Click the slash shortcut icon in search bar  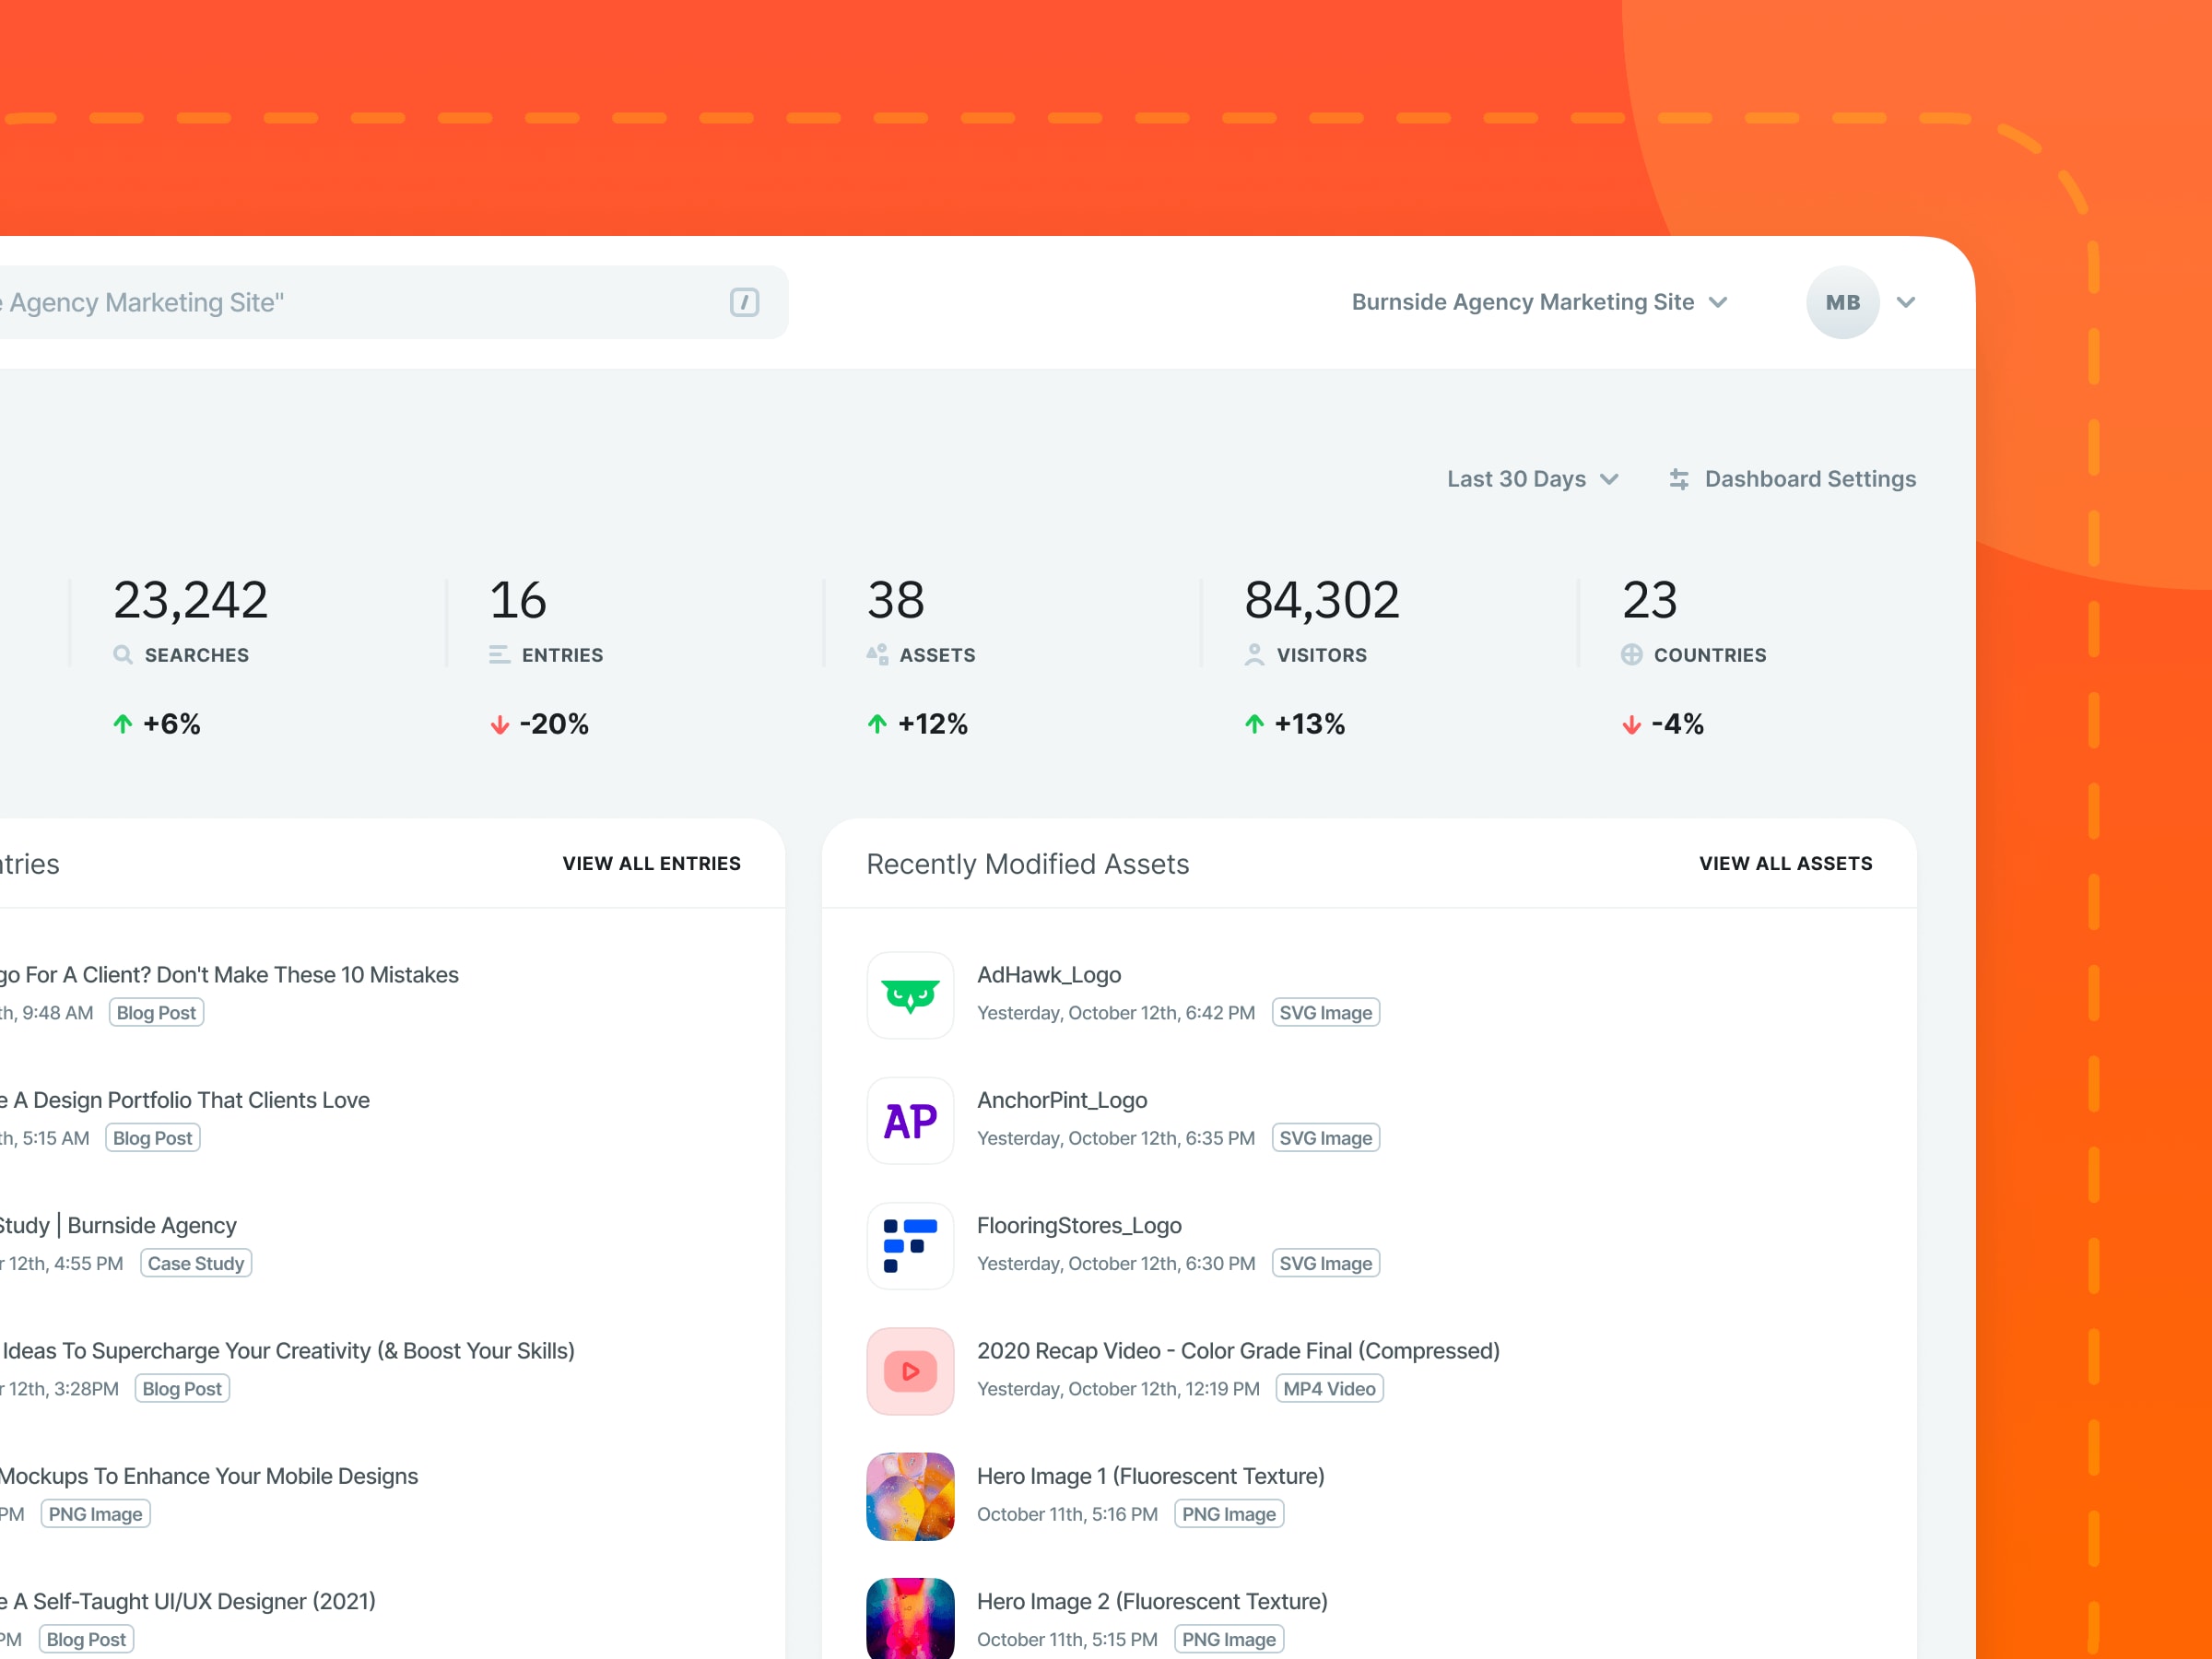coord(744,302)
